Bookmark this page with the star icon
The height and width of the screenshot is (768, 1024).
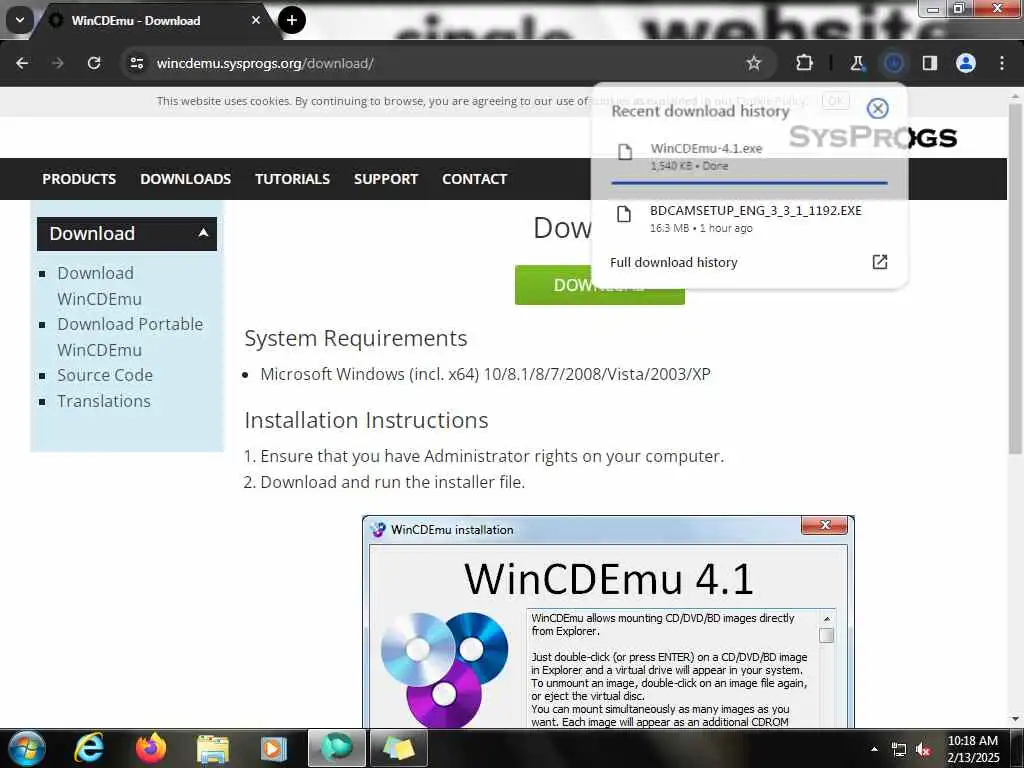point(754,63)
